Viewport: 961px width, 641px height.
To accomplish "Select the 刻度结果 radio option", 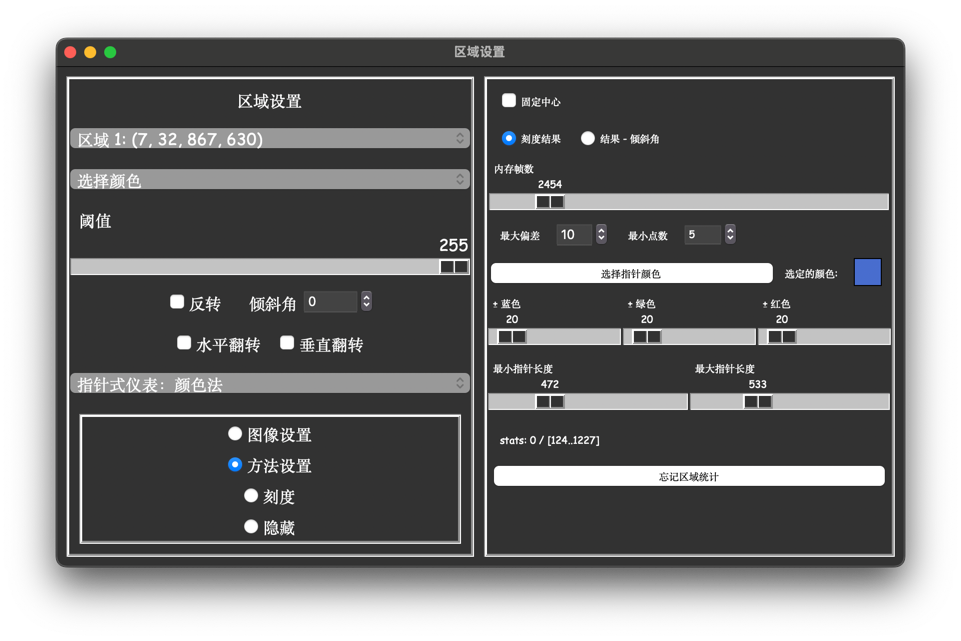I will 509,138.
